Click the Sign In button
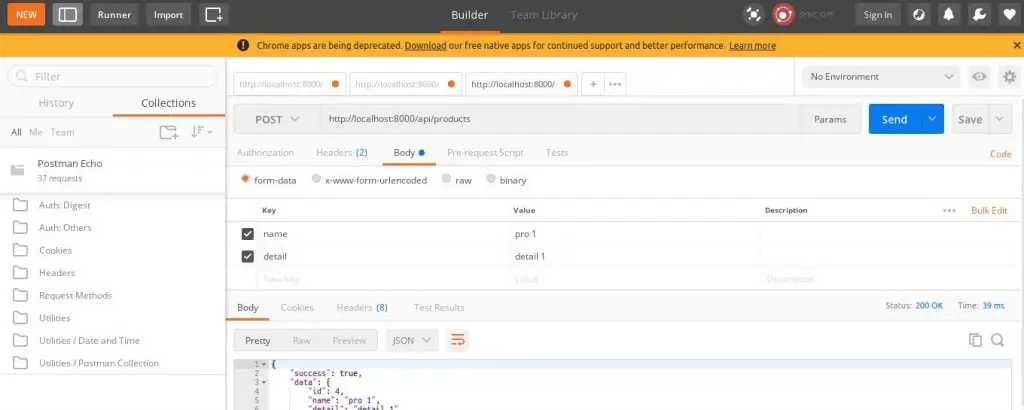1024x410 pixels. click(878, 14)
